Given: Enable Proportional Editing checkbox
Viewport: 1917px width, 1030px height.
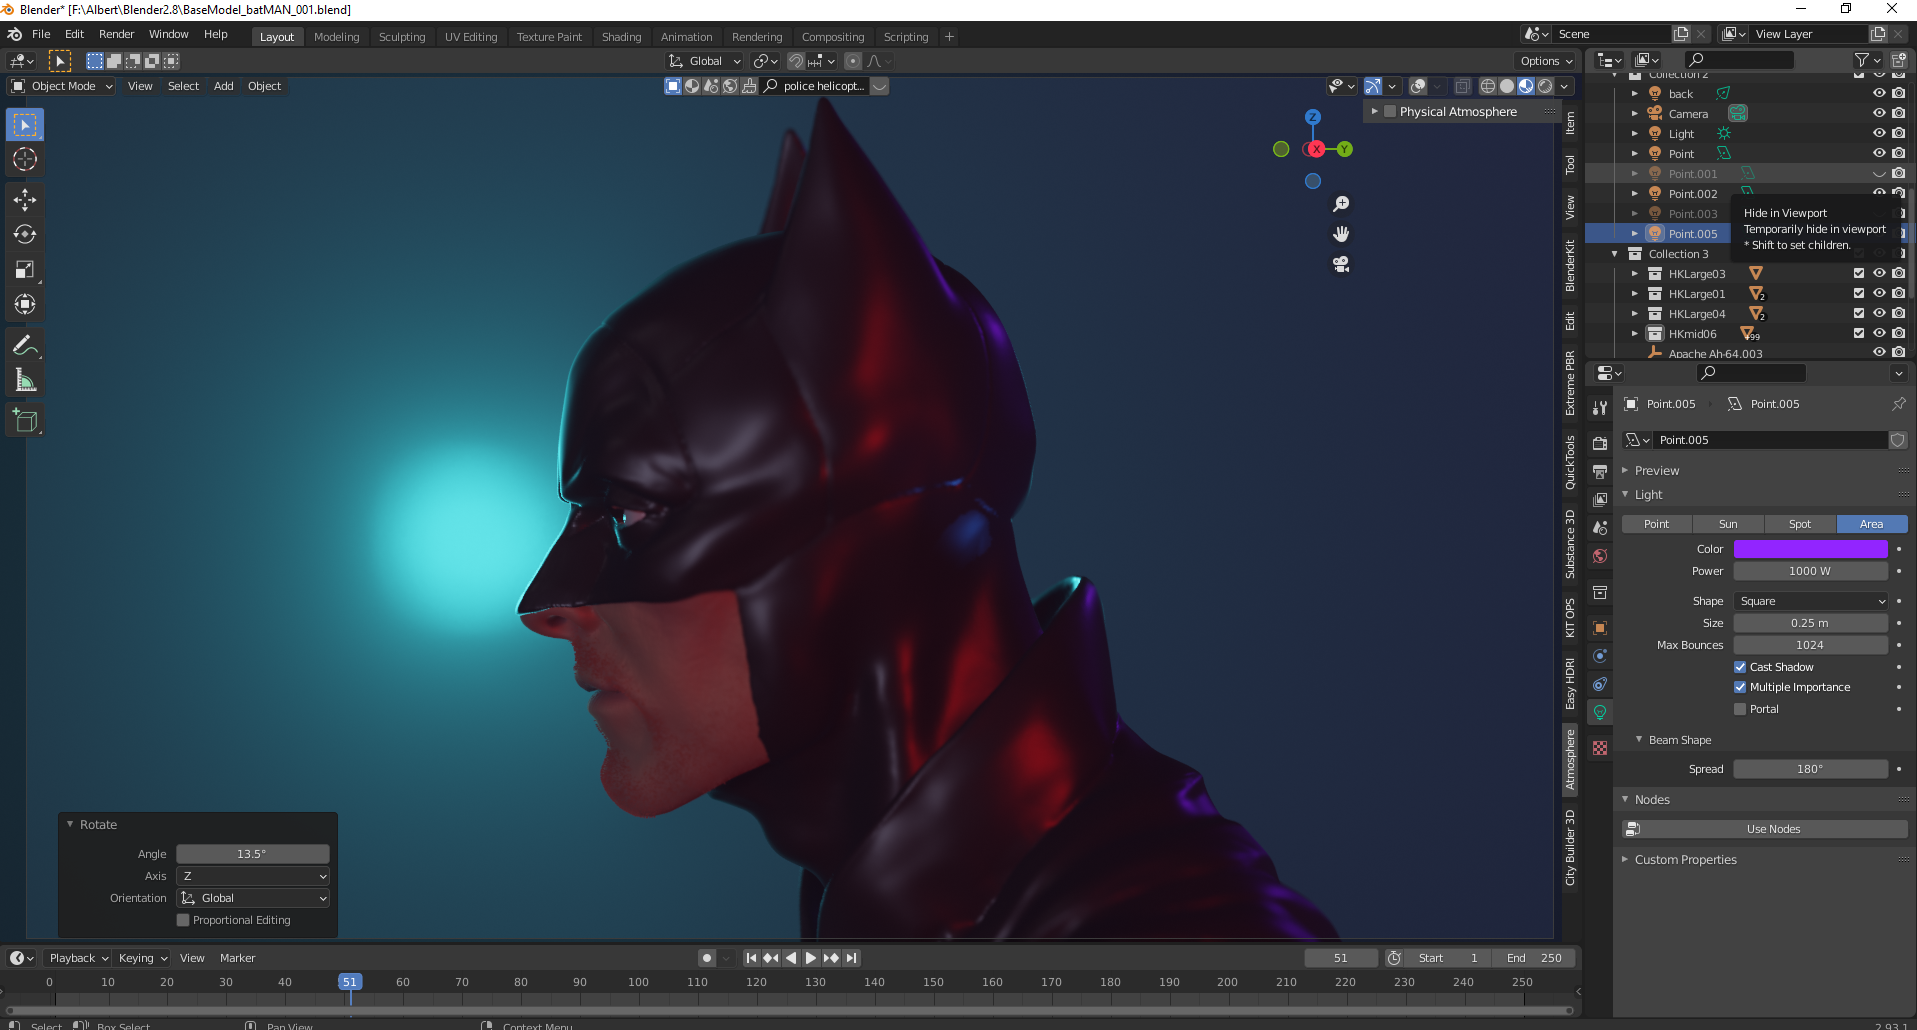Looking at the screenshot, I should (x=183, y=920).
